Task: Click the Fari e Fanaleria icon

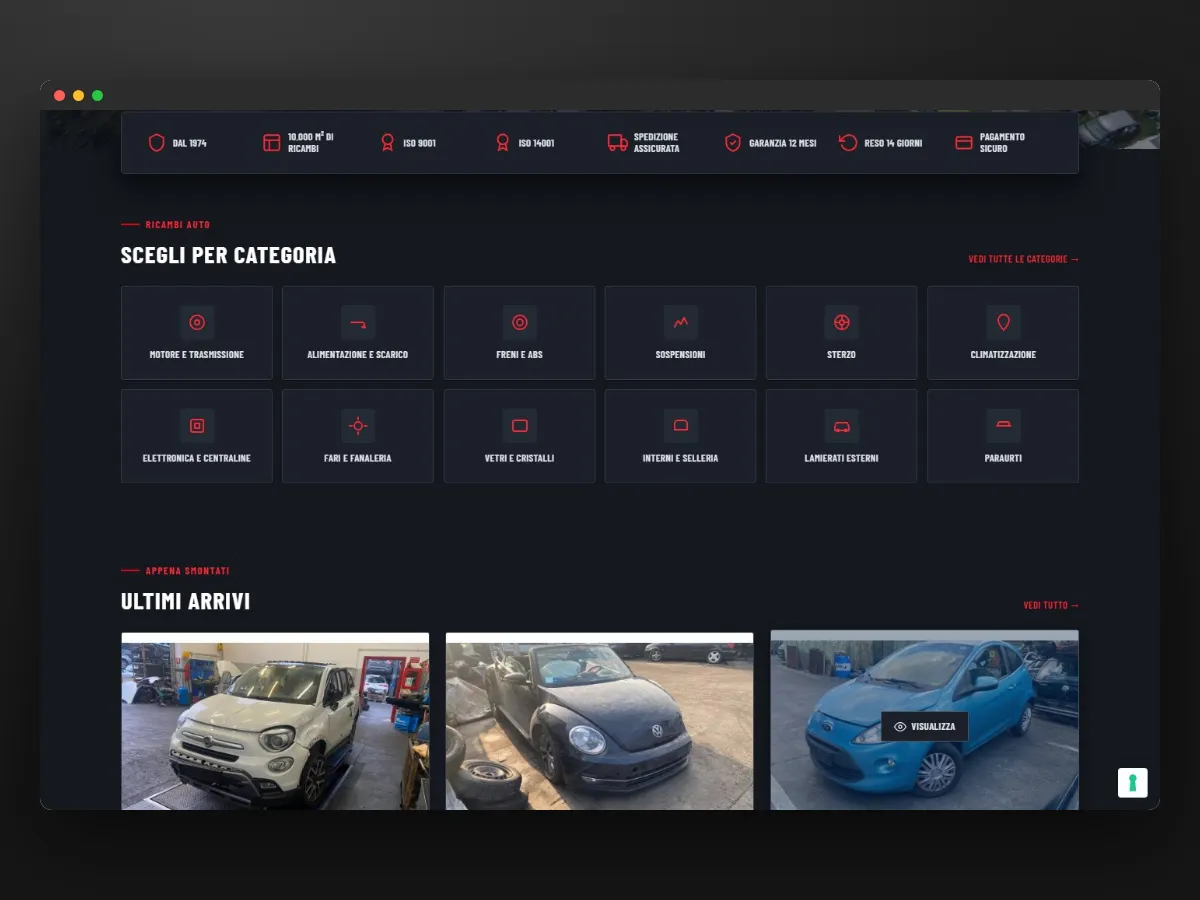Action: (358, 426)
